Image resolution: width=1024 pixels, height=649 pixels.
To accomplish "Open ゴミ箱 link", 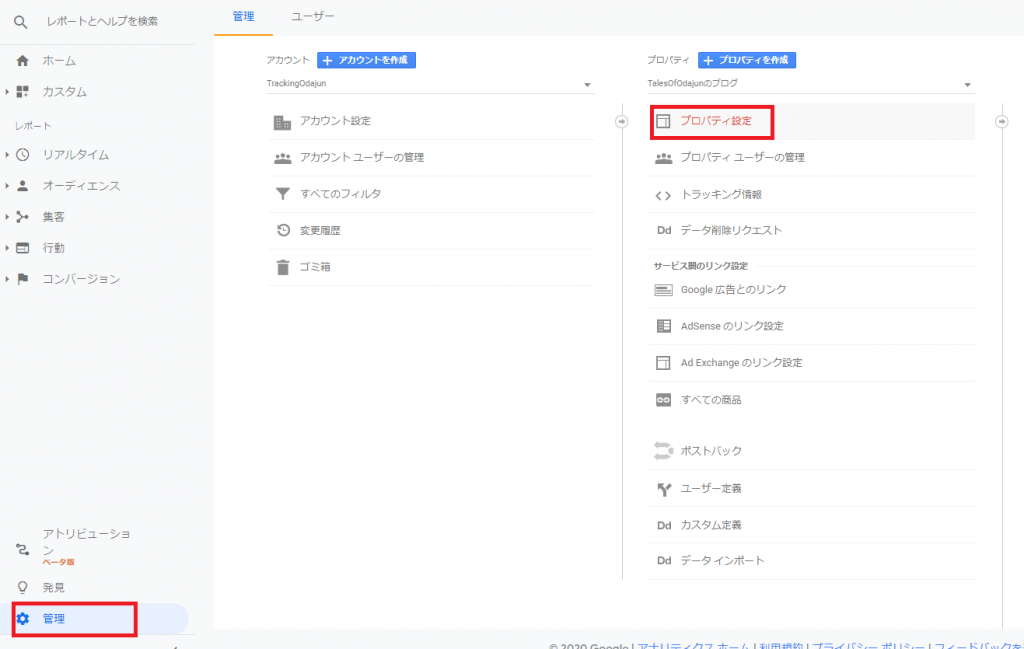I will [315, 267].
